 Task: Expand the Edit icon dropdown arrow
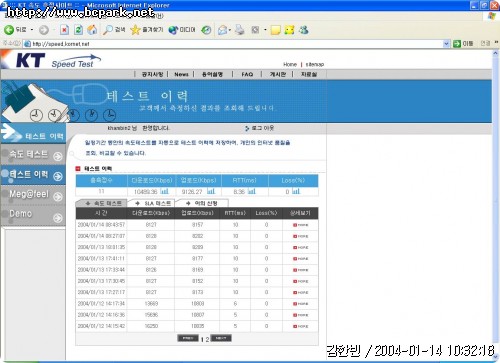[265, 30]
